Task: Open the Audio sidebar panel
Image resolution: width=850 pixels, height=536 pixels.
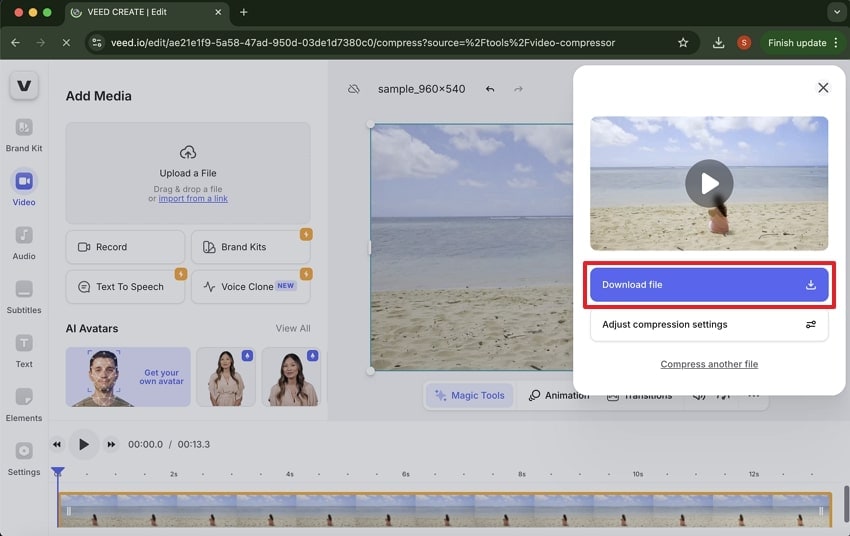Action: pyautogui.click(x=24, y=243)
